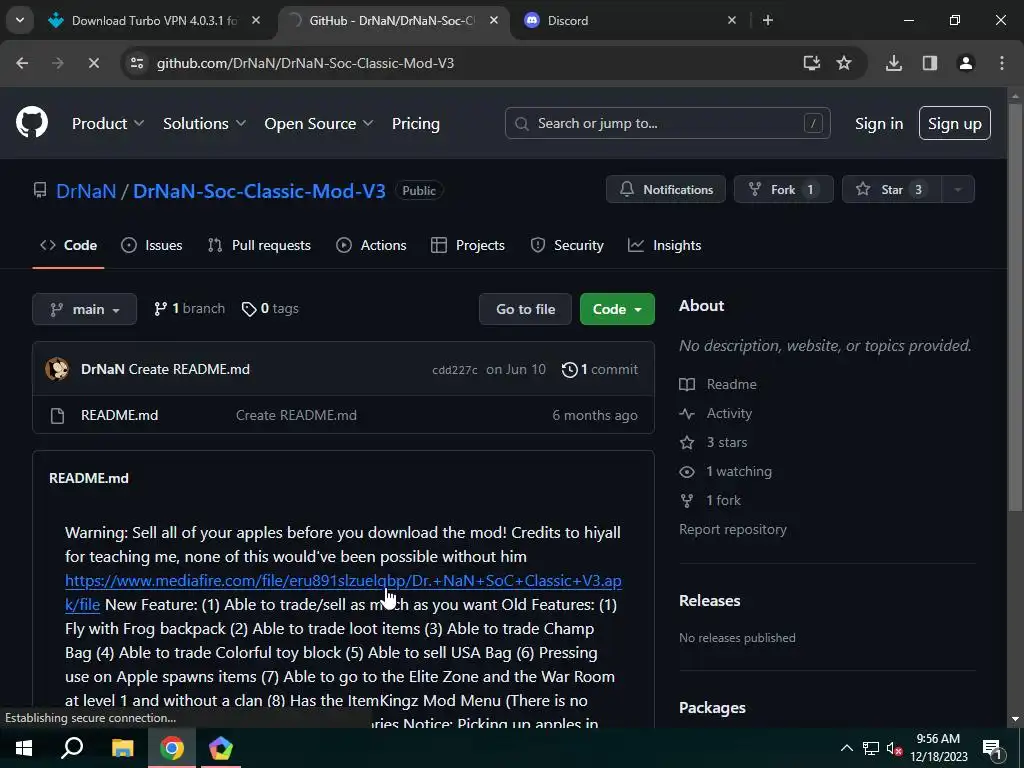Open the Pull requests tab
The height and width of the screenshot is (768, 1024).
pyautogui.click(x=259, y=246)
